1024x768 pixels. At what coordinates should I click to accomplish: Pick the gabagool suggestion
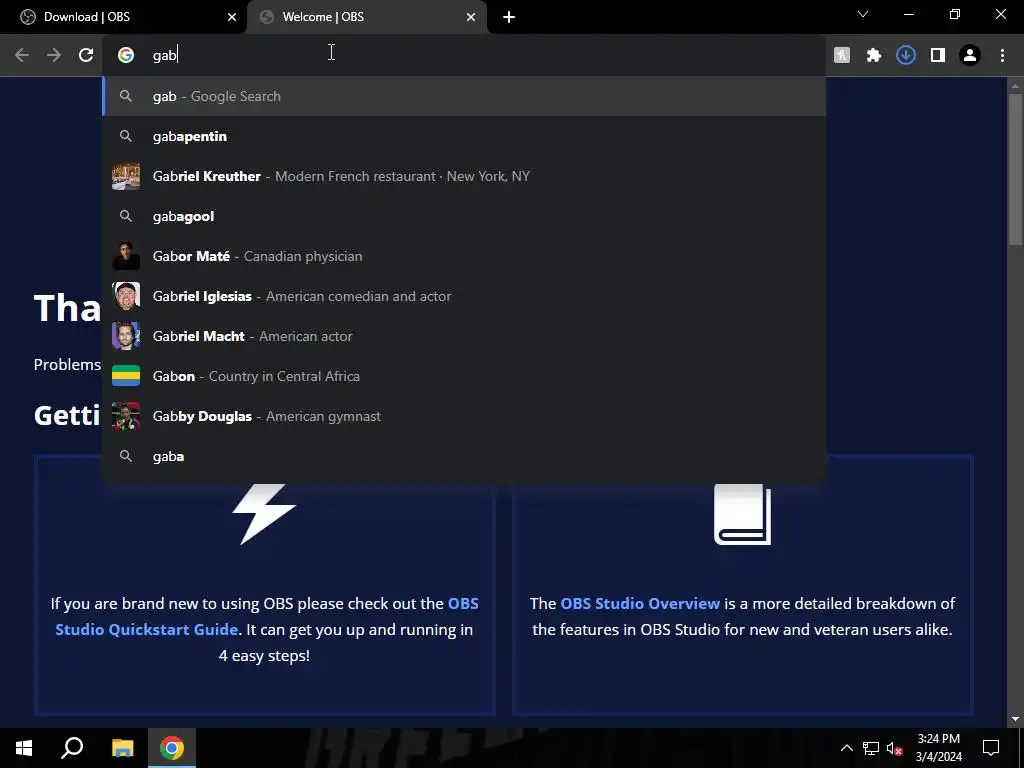(464, 216)
